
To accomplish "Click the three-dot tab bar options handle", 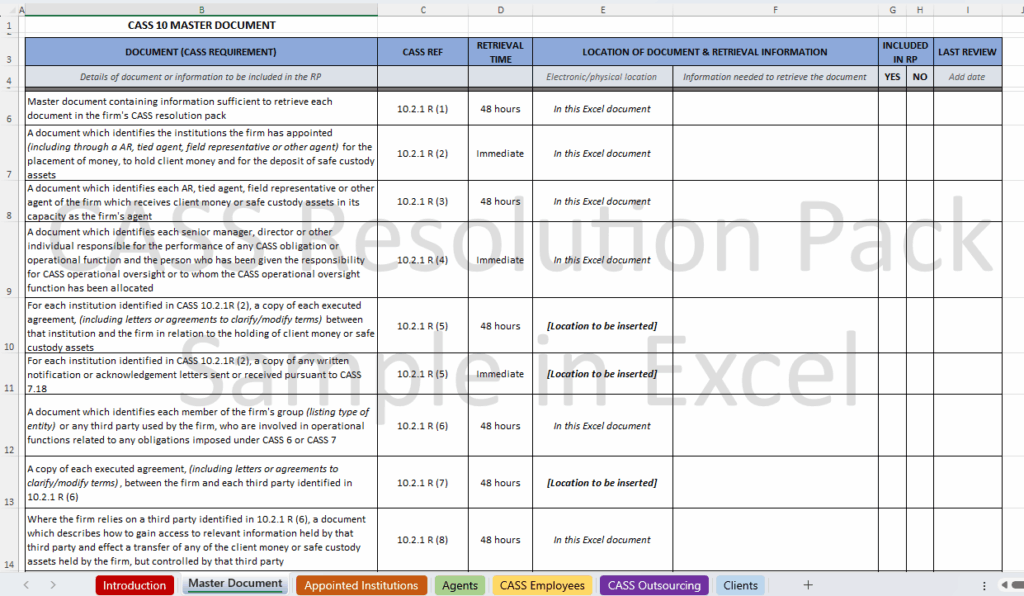I will (984, 585).
